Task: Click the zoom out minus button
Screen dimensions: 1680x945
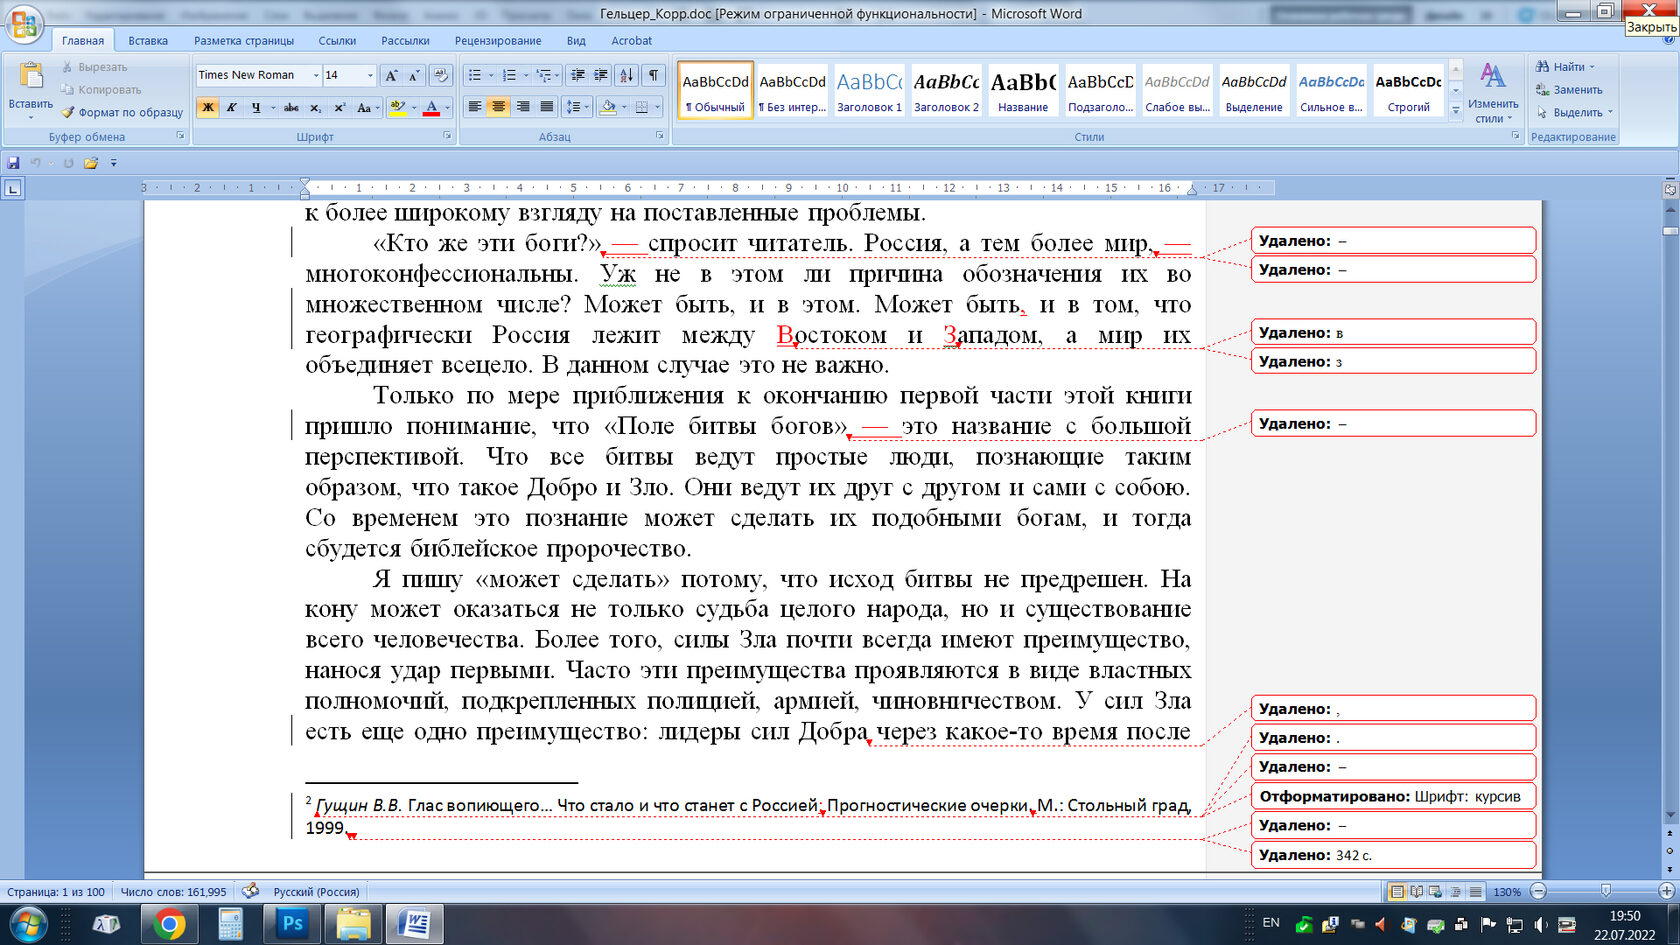Action: [1539, 891]
